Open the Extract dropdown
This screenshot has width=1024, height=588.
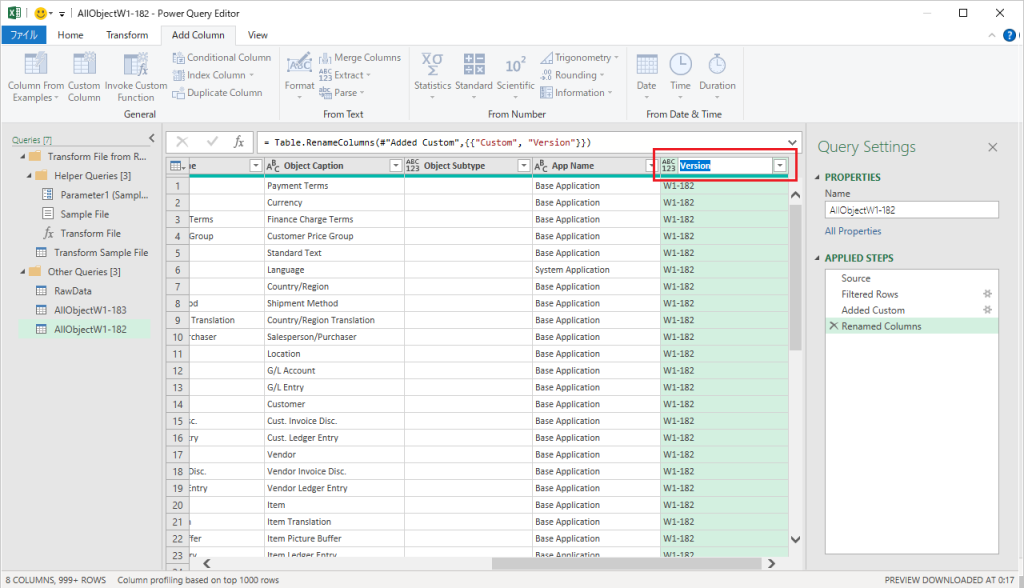345,75
